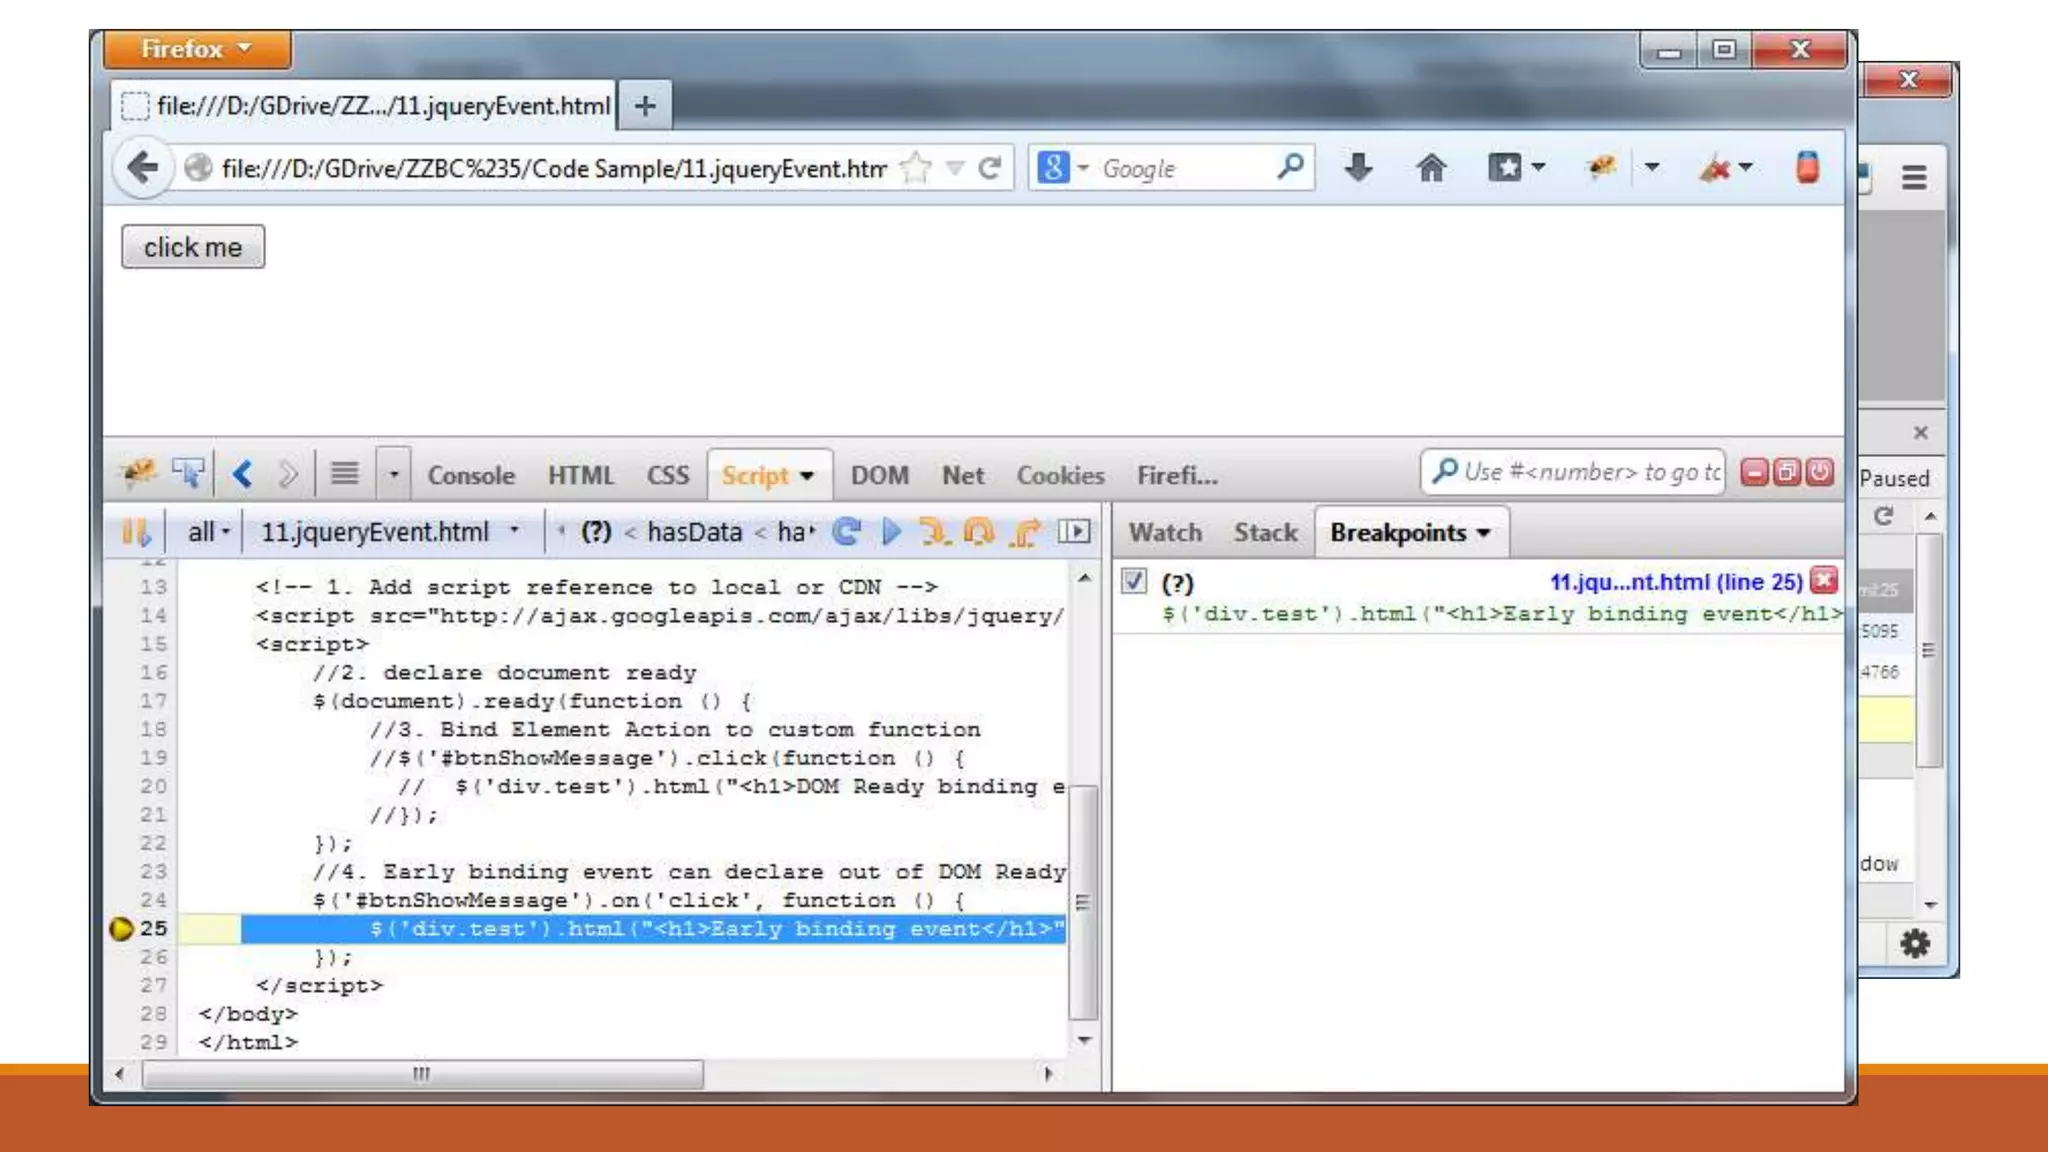Step out of the function icon
This screenshot has height=1152, width=2048.
[x=1026, y=531]
